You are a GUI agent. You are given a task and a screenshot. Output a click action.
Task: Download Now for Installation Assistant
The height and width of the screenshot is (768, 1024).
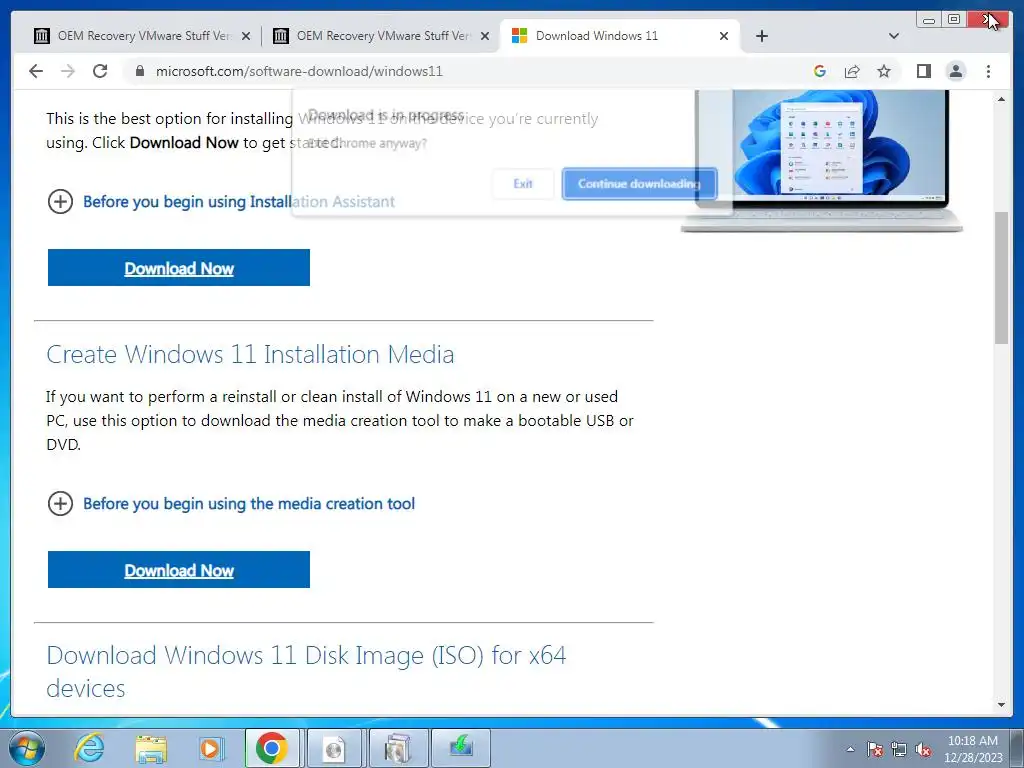click(x=179, y=268)
